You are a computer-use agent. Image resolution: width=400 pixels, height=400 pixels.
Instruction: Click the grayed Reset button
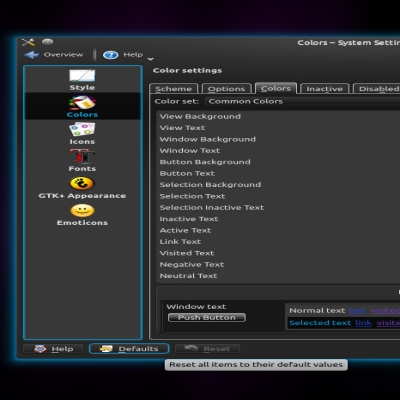(207, 349)
